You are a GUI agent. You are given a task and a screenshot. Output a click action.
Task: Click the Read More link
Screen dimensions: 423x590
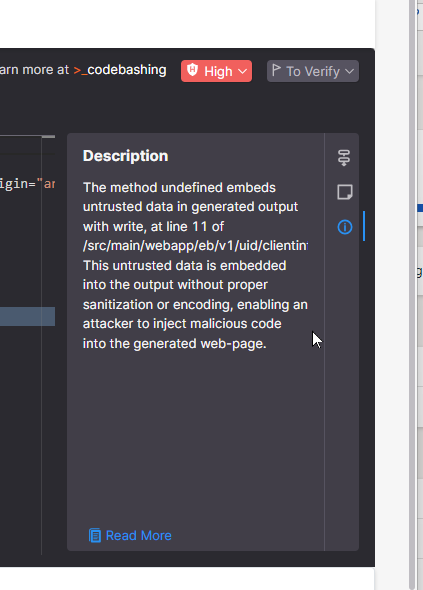[x=138, y=535]
